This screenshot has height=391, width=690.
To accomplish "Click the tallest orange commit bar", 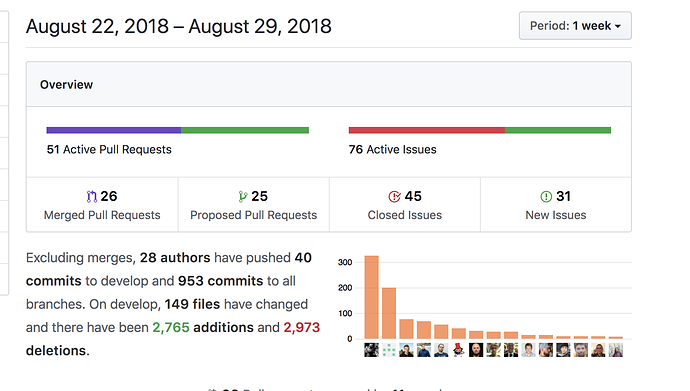I will point(371,297).
